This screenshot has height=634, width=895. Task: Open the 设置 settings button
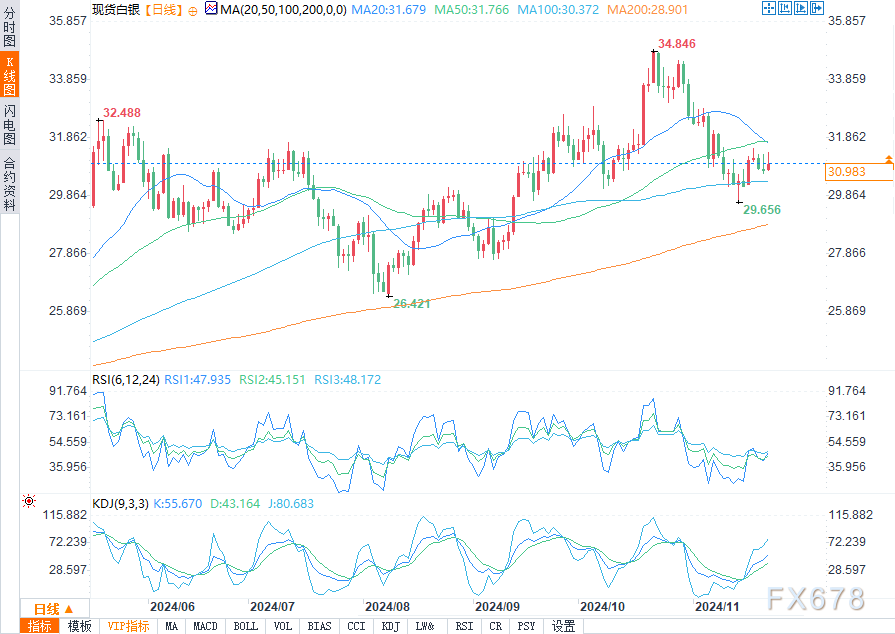point(563,626)
